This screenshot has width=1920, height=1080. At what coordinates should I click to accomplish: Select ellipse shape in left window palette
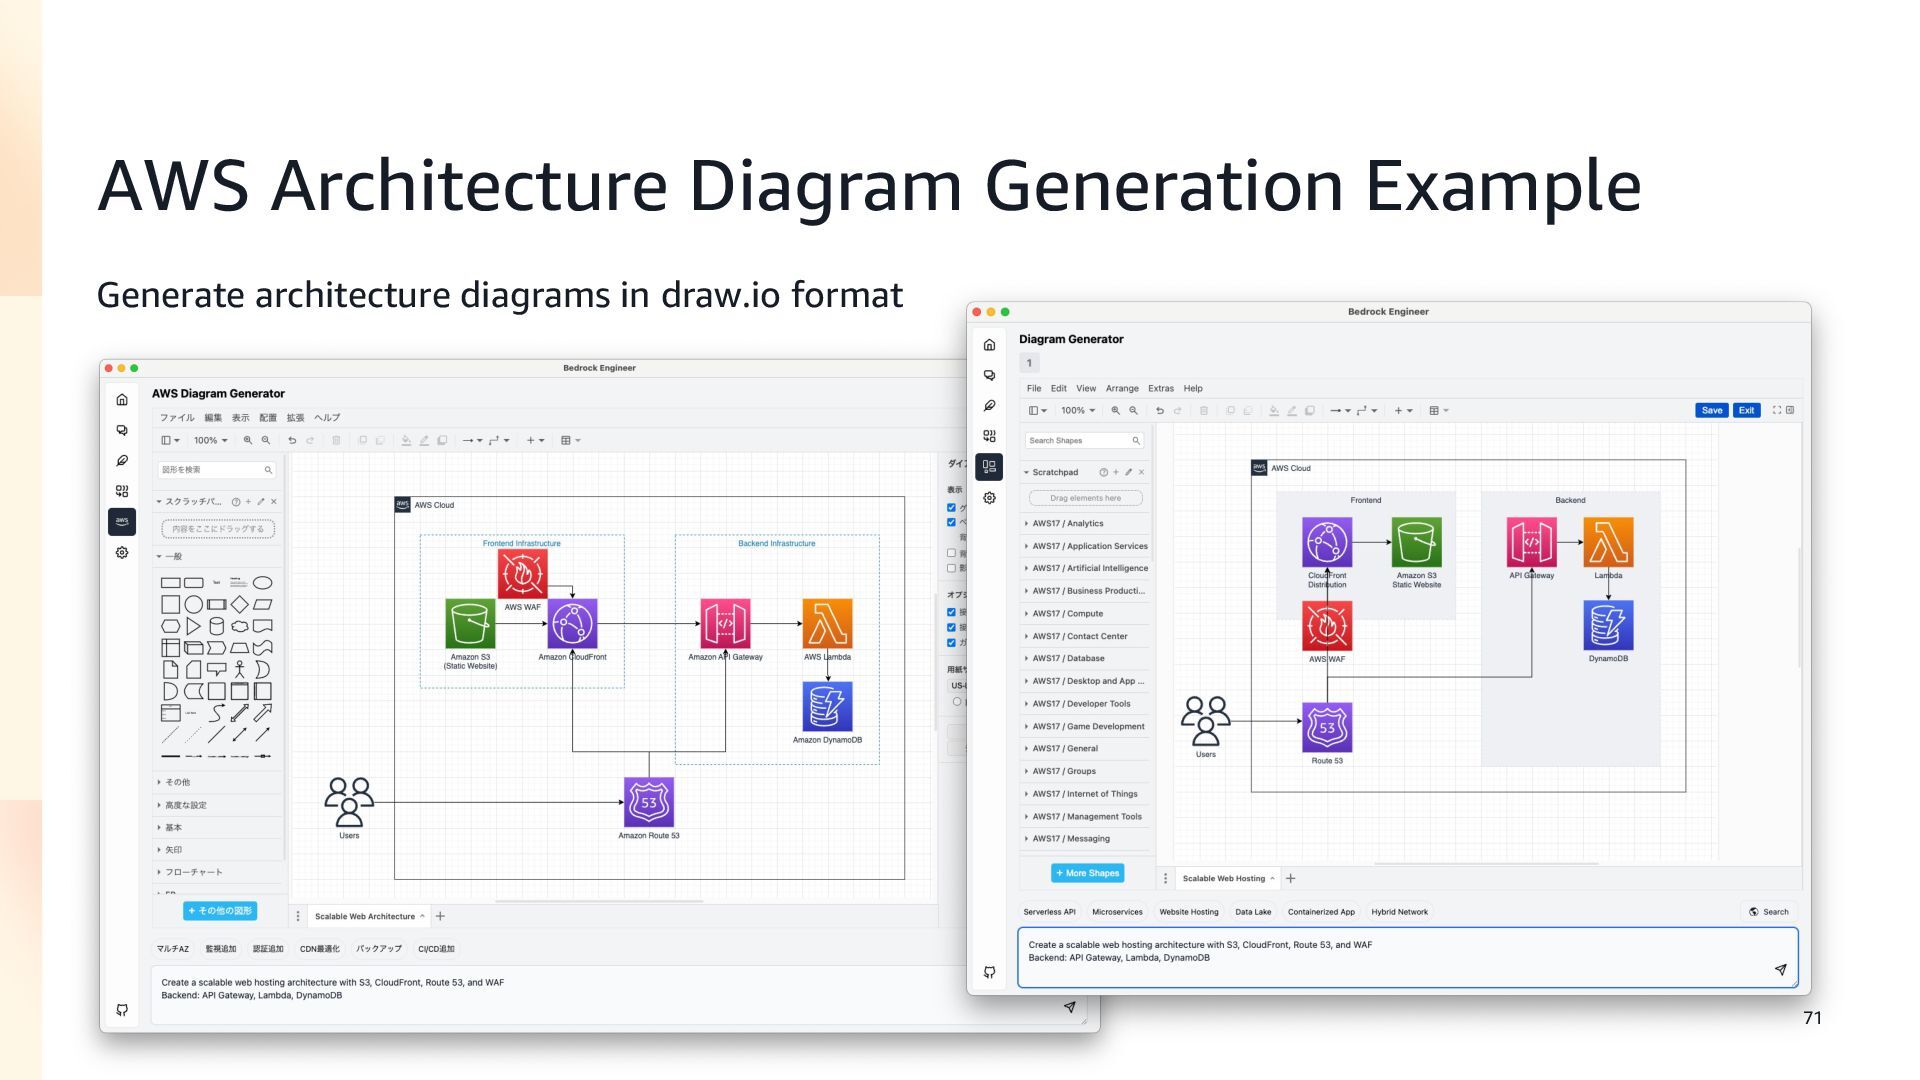(x=262, y=583)
